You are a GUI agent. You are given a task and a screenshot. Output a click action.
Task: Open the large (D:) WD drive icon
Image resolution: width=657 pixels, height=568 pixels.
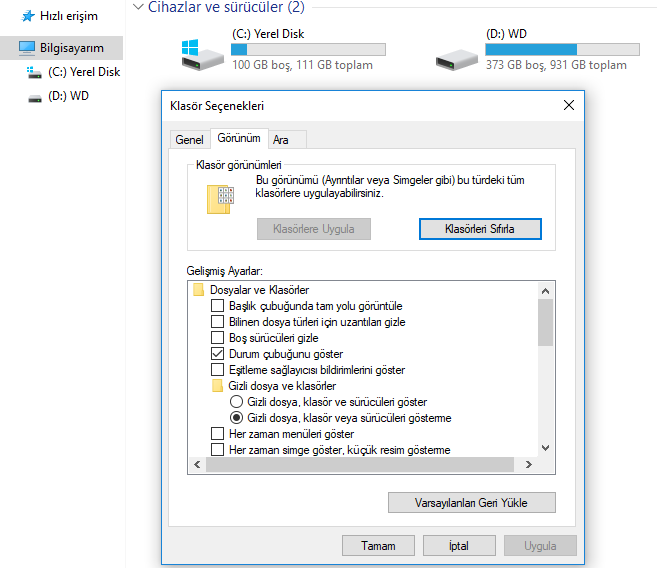tap(456, 60)
